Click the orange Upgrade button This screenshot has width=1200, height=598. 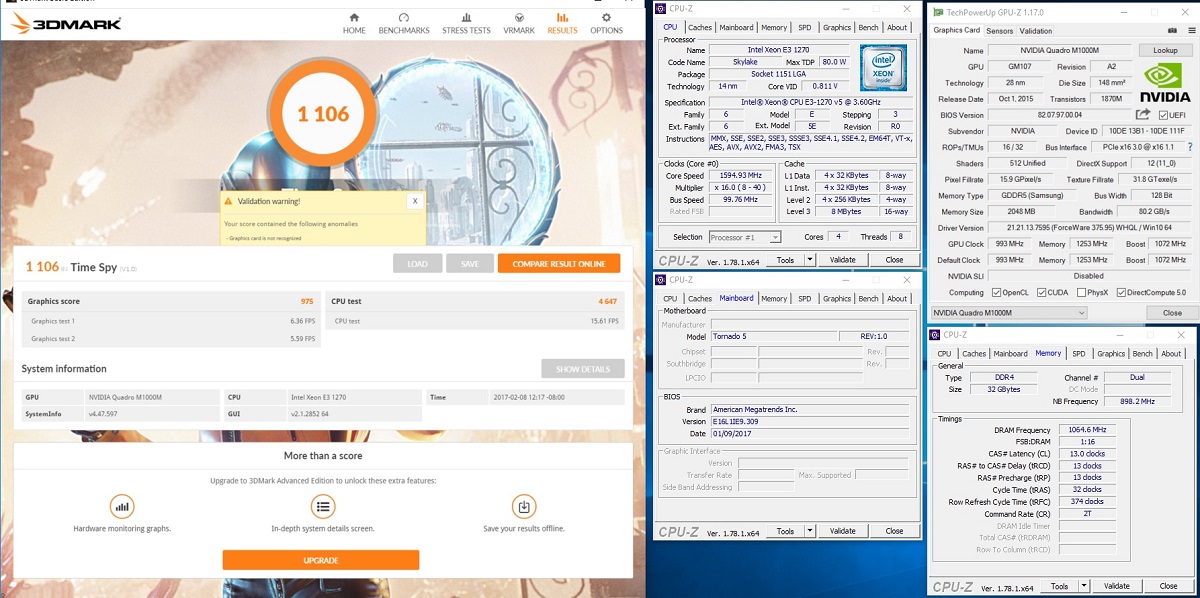(x=320, y=560)
